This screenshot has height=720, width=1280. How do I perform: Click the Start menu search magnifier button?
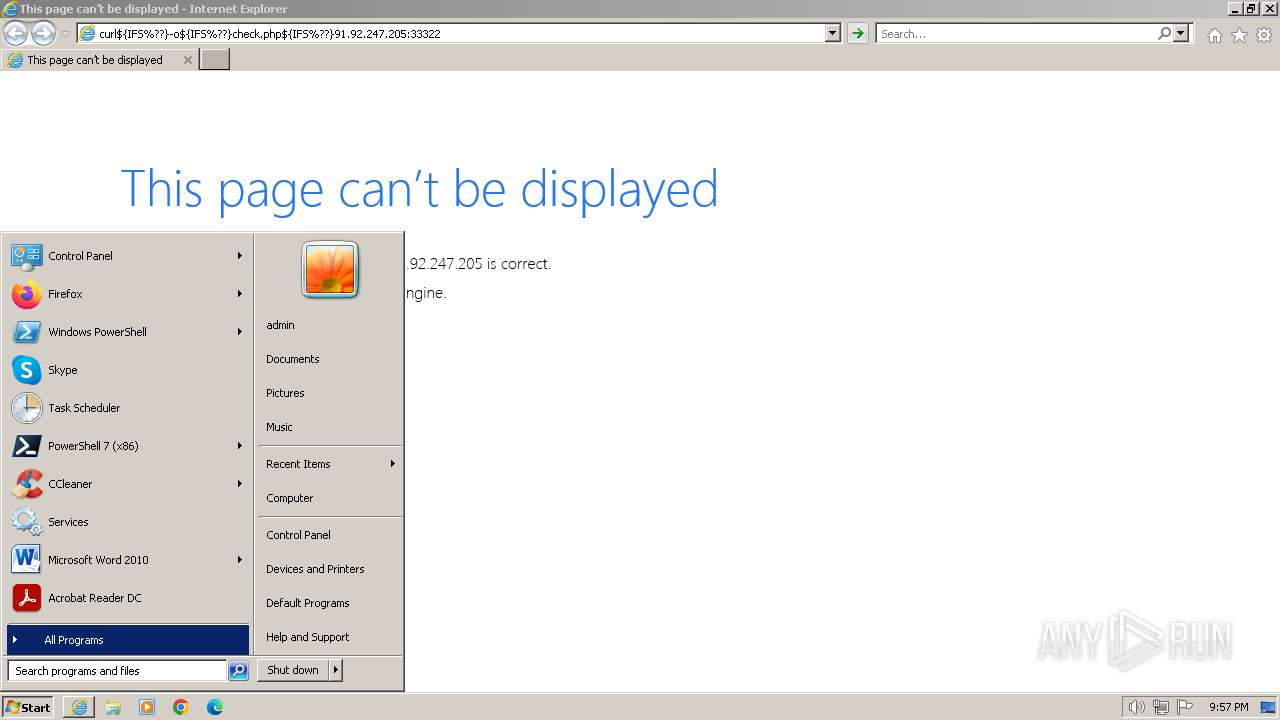(x=238, y=671)
